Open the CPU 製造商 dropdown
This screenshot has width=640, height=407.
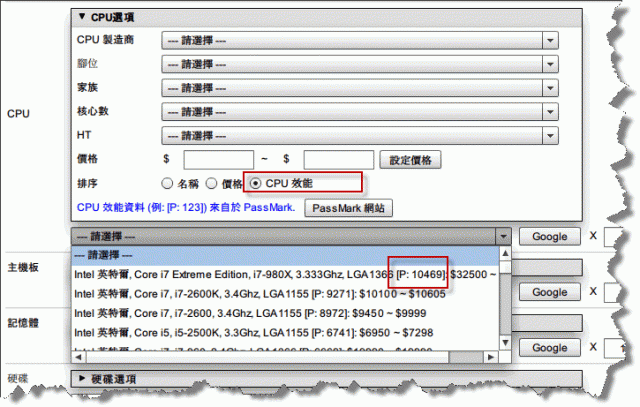click(x=360, y=40)
